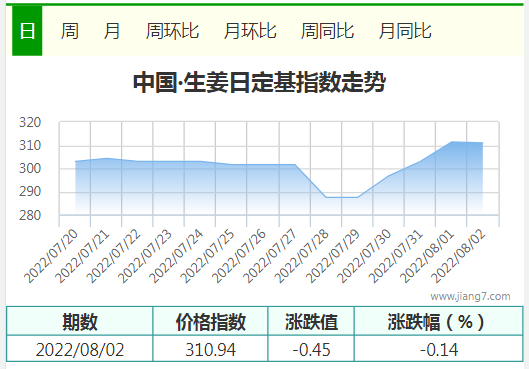The height and width of the screenshot is (369, 529).
Task: Select the -0.45 change value cell
Action: [x=311, y=349]
